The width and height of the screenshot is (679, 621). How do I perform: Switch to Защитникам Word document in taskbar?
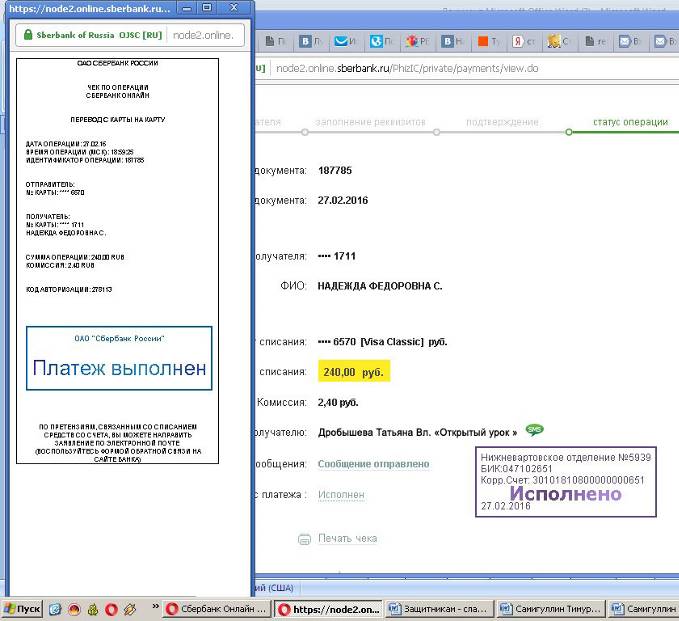point(440,609)
